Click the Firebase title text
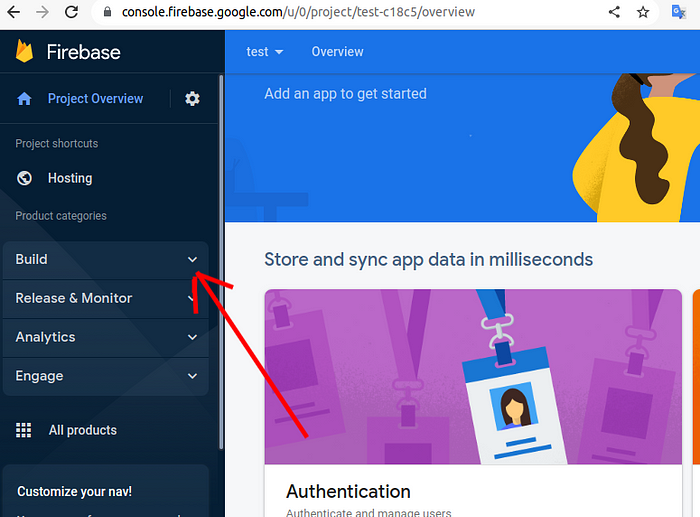This screenshot has width=700, height=517. point(83,52)
